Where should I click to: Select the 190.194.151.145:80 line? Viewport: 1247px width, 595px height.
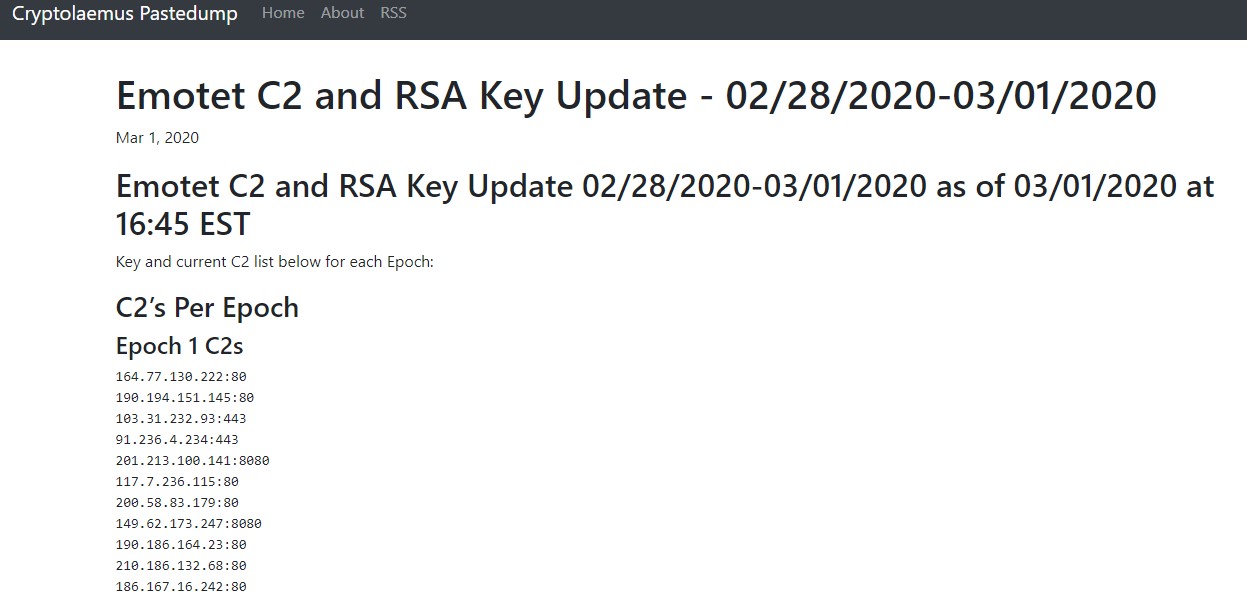pyautogui.click(x=185, y=398)
